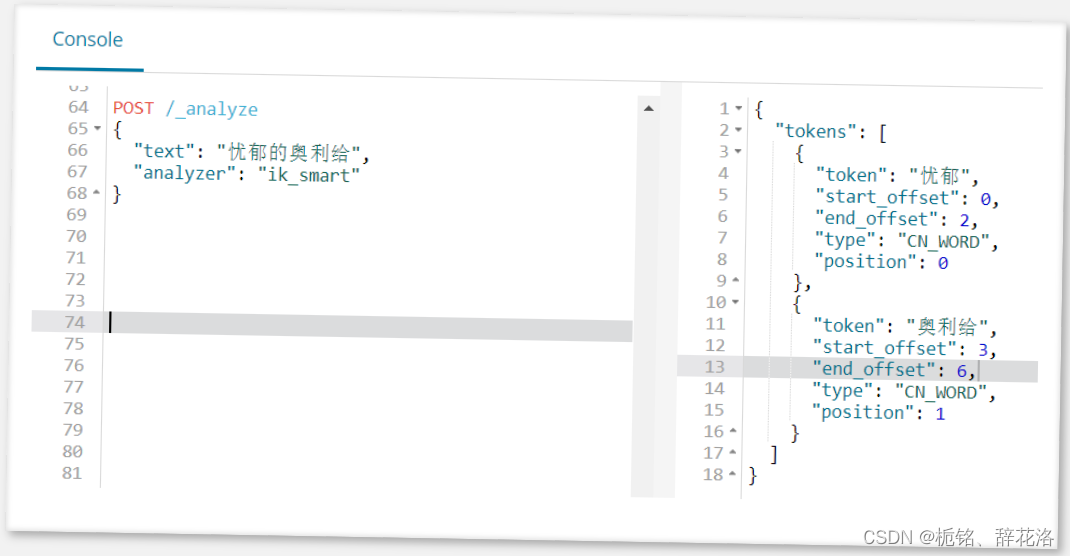The height and width of the screenshot is (556, 1070).
Task: Click highlighted "end_offset": 6 line
Action: [x=858, y=370]
